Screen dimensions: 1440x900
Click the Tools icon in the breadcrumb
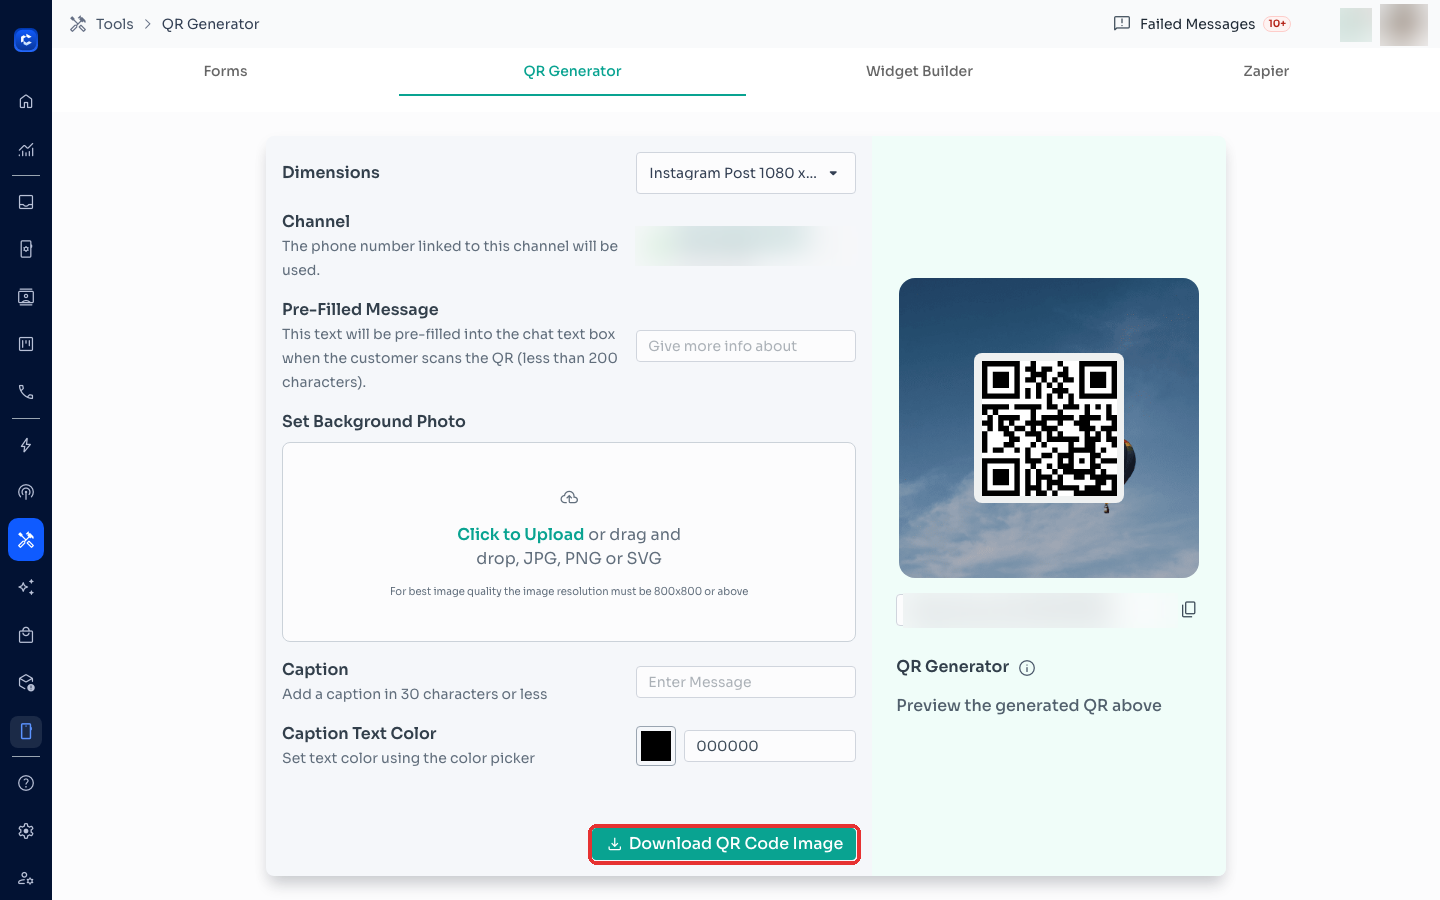[78, 24]
